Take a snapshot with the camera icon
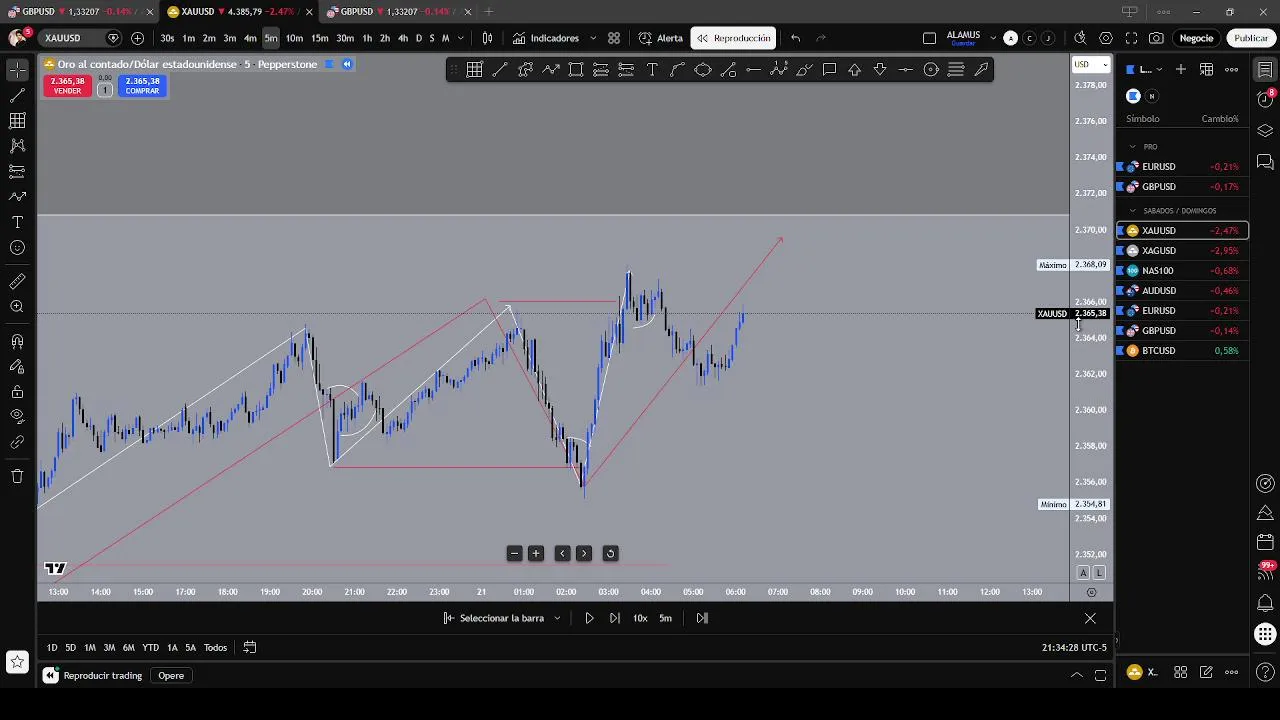Screen dimensions: 1280x720 1156,38
